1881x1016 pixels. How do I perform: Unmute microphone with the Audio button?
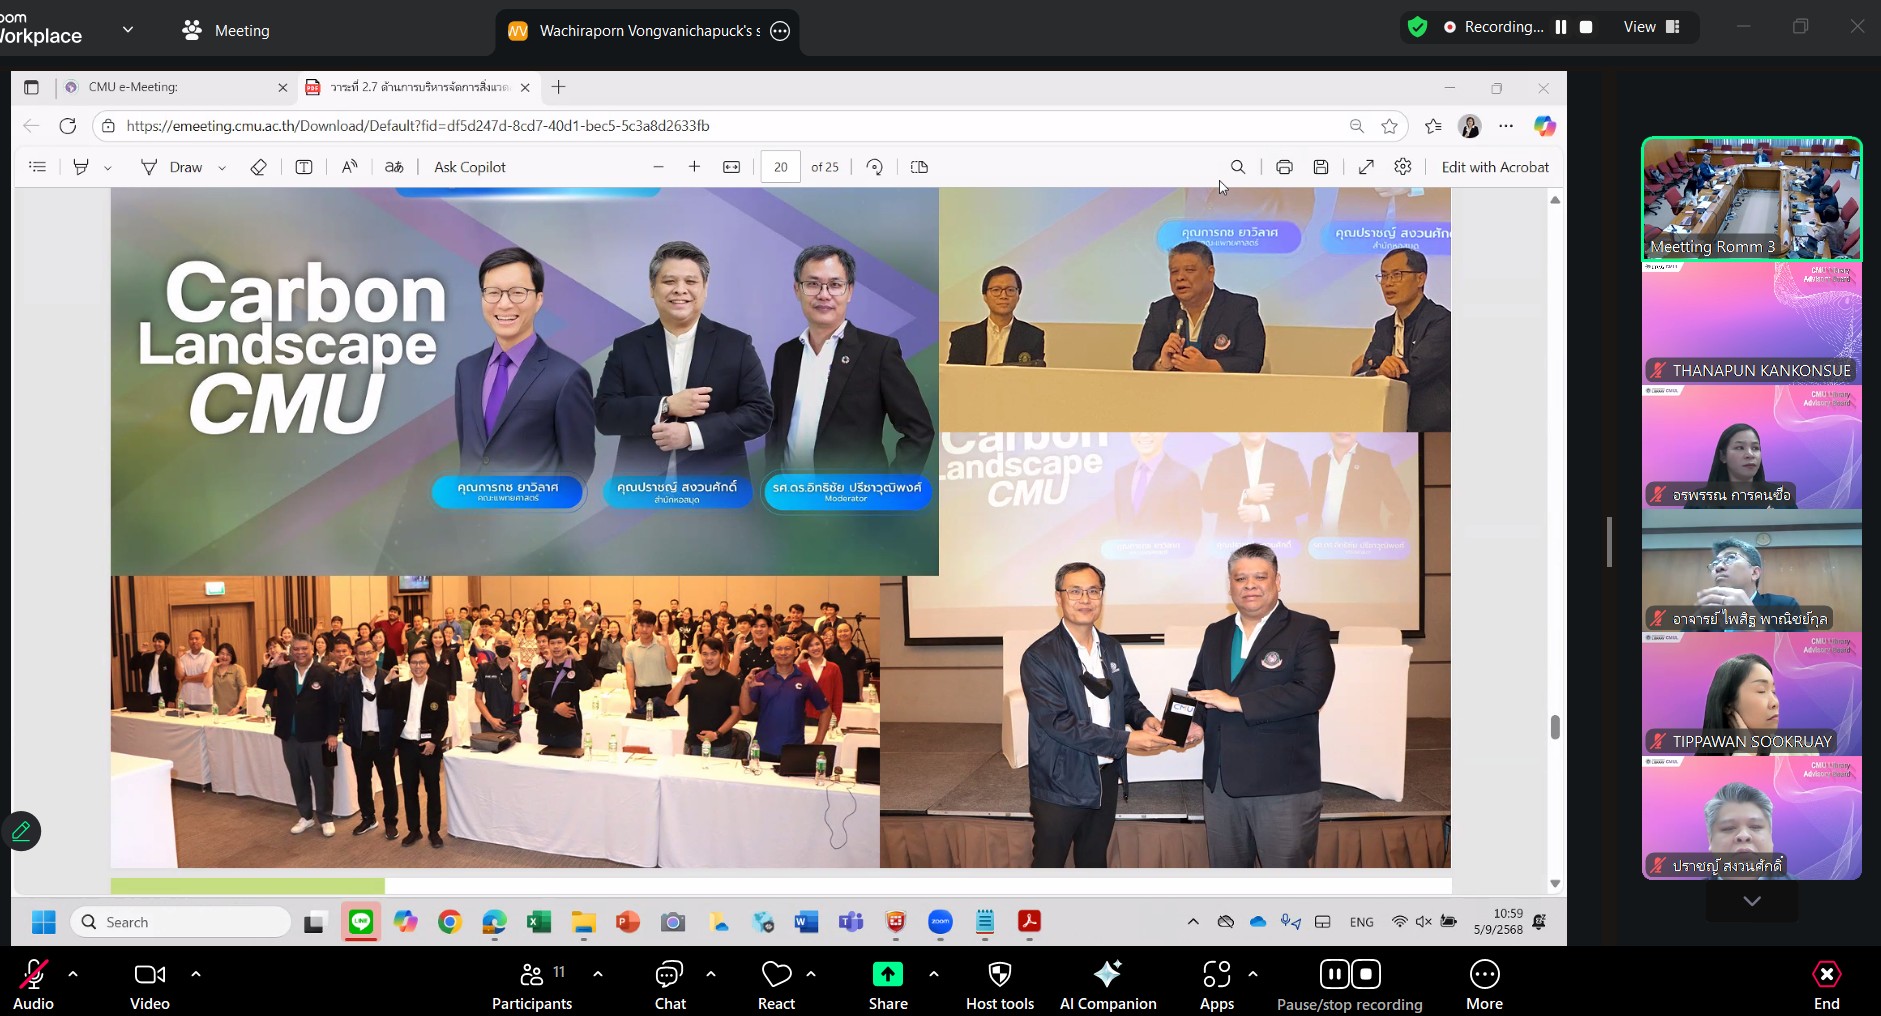tap(33, 985)
